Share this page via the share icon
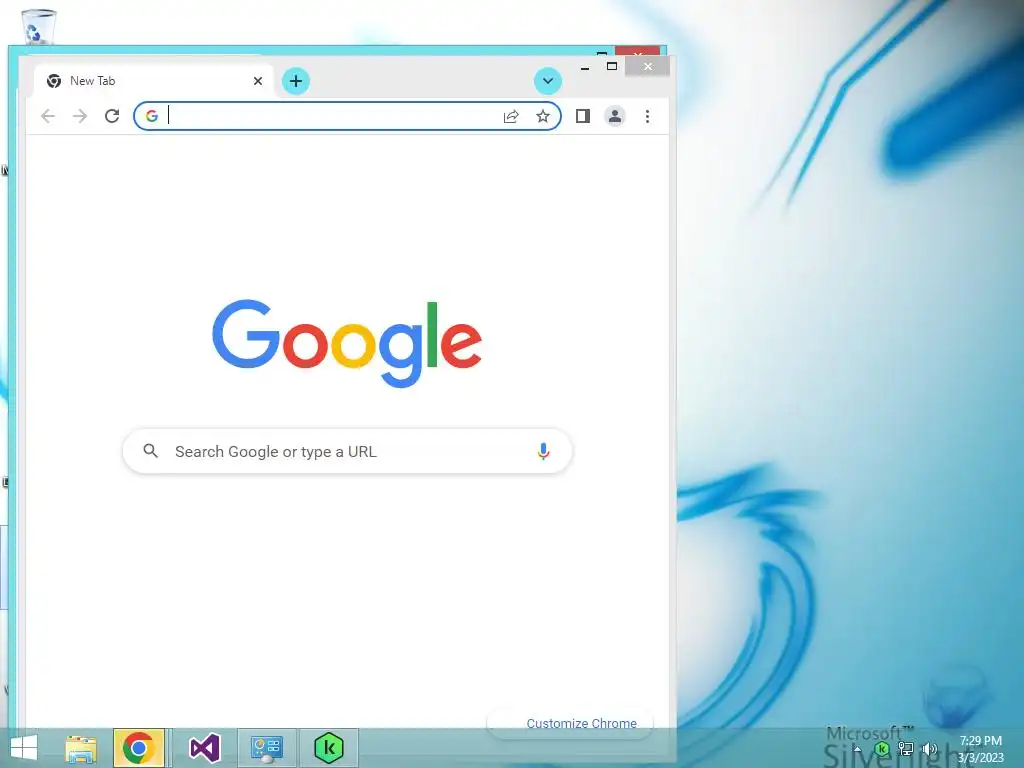This screenshot has width=1024, height=768. point(511,116)
